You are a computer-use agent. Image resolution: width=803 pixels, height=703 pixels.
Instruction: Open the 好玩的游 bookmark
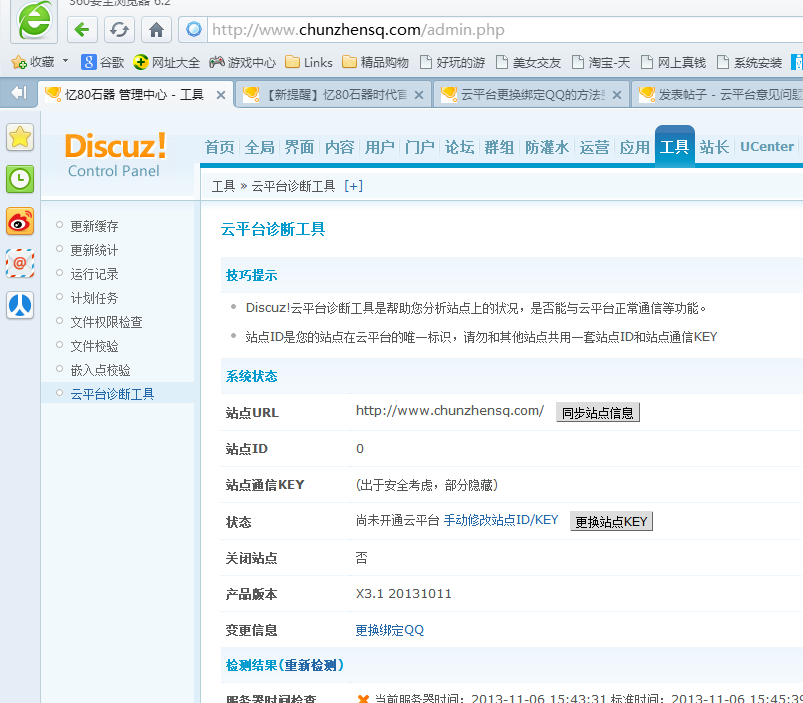pos(452,62)
